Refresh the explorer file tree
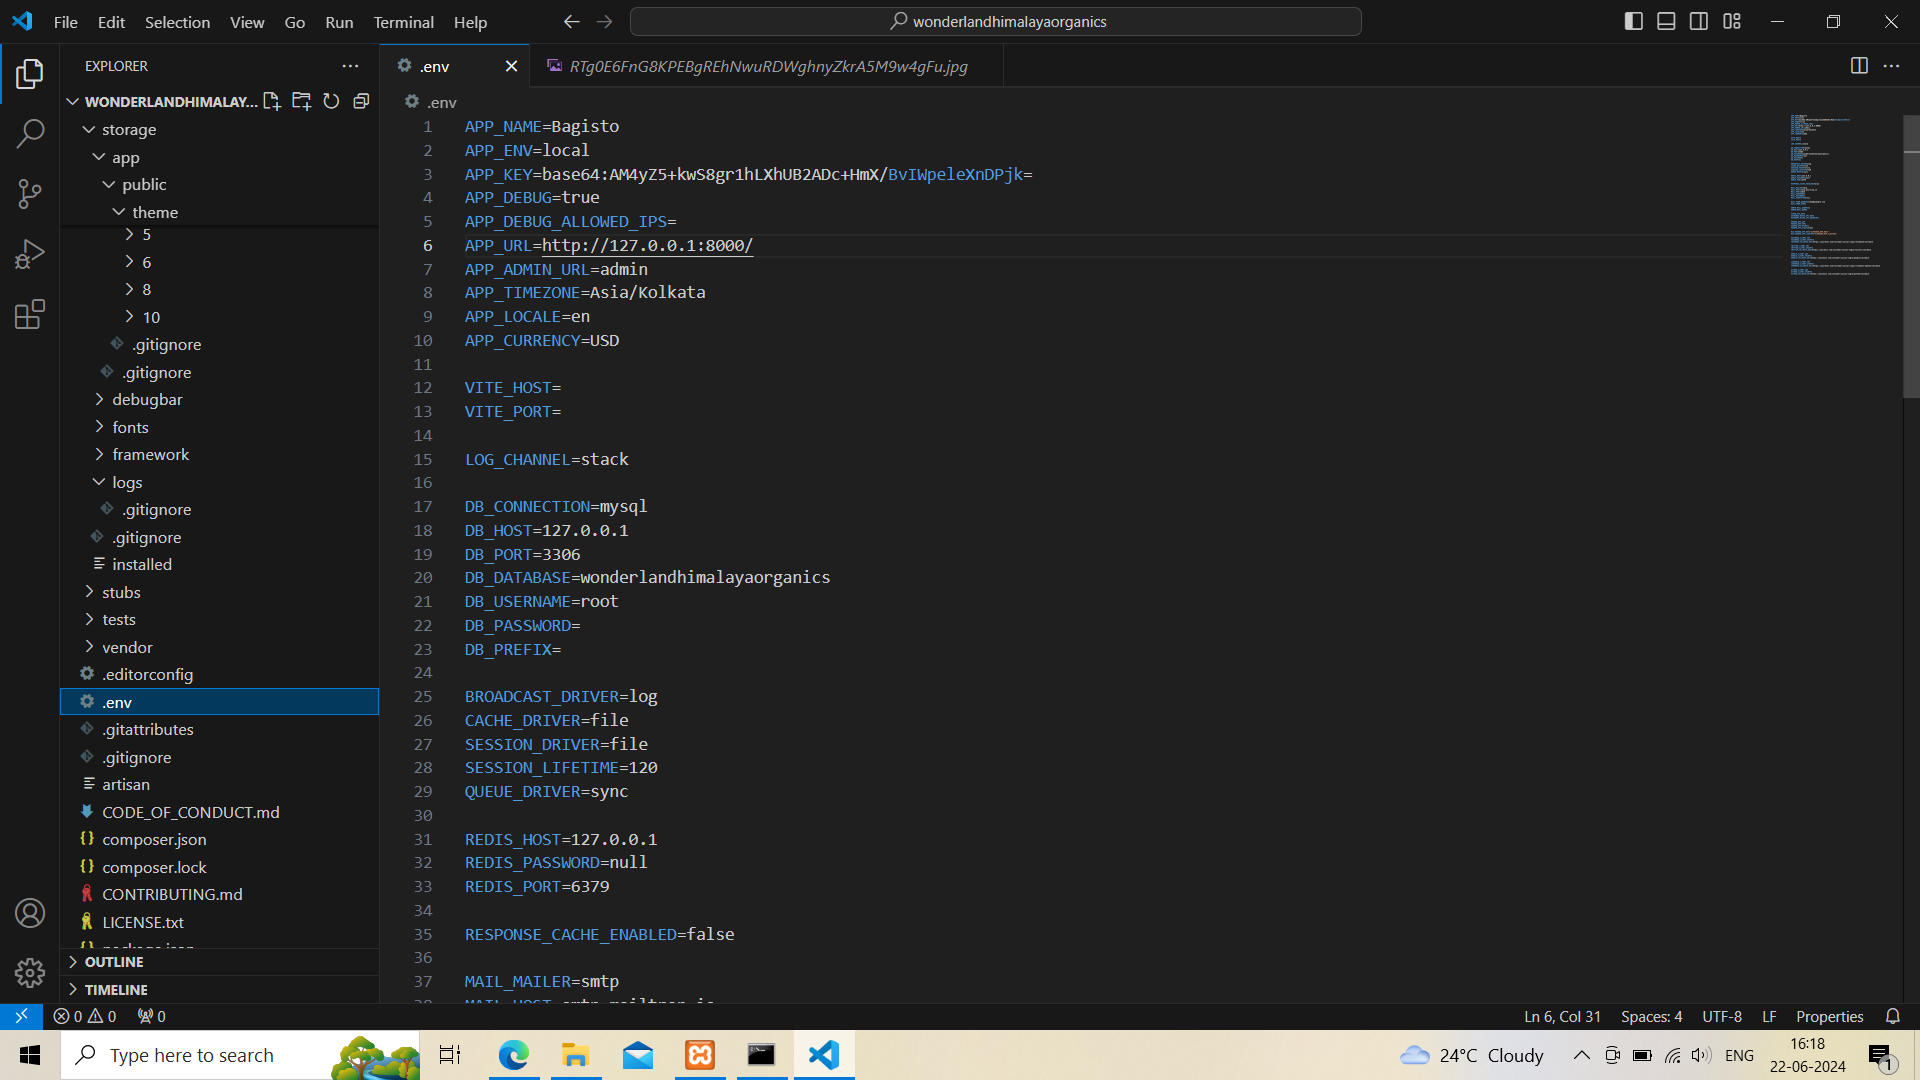The image size is (1920, 1080). click(x=331, y=101)
